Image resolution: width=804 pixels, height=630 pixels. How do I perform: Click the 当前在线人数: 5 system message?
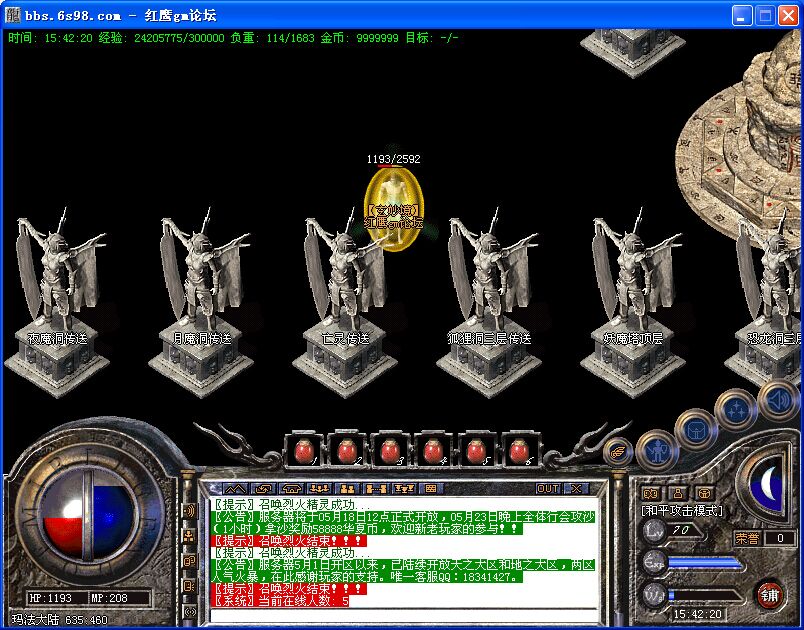280,600
